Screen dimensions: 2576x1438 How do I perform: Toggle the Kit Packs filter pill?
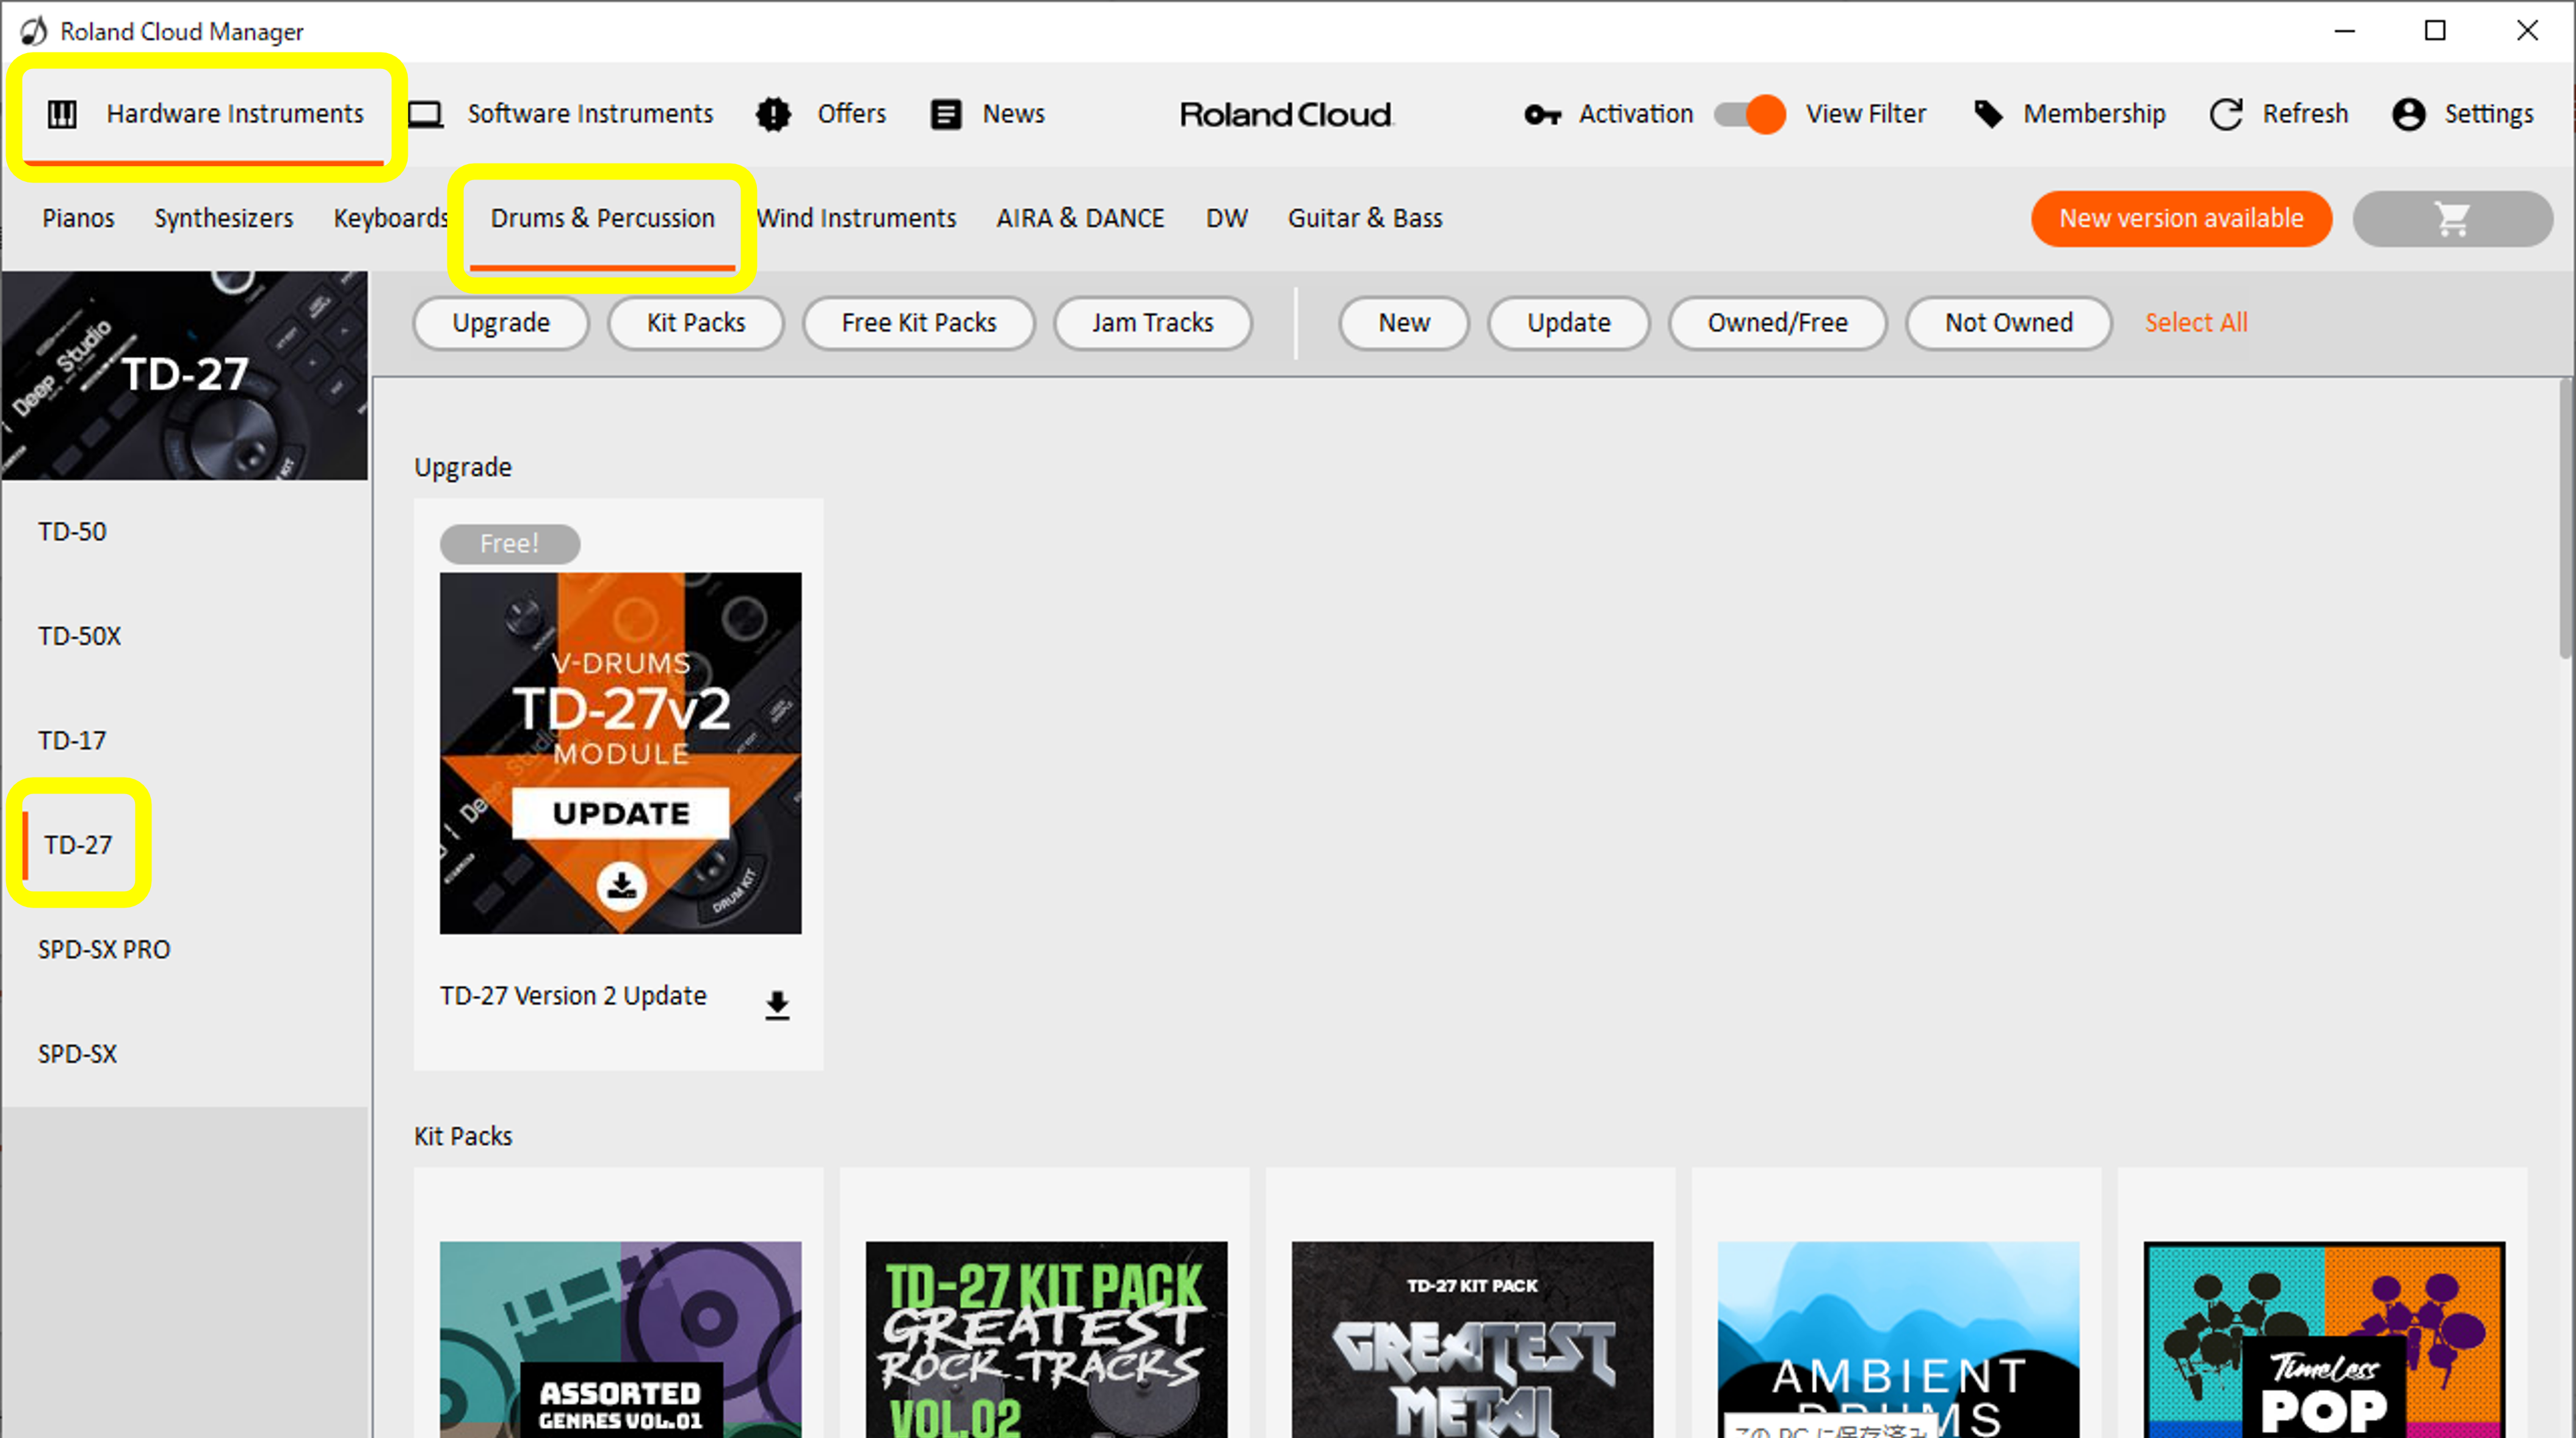[696, 323]
